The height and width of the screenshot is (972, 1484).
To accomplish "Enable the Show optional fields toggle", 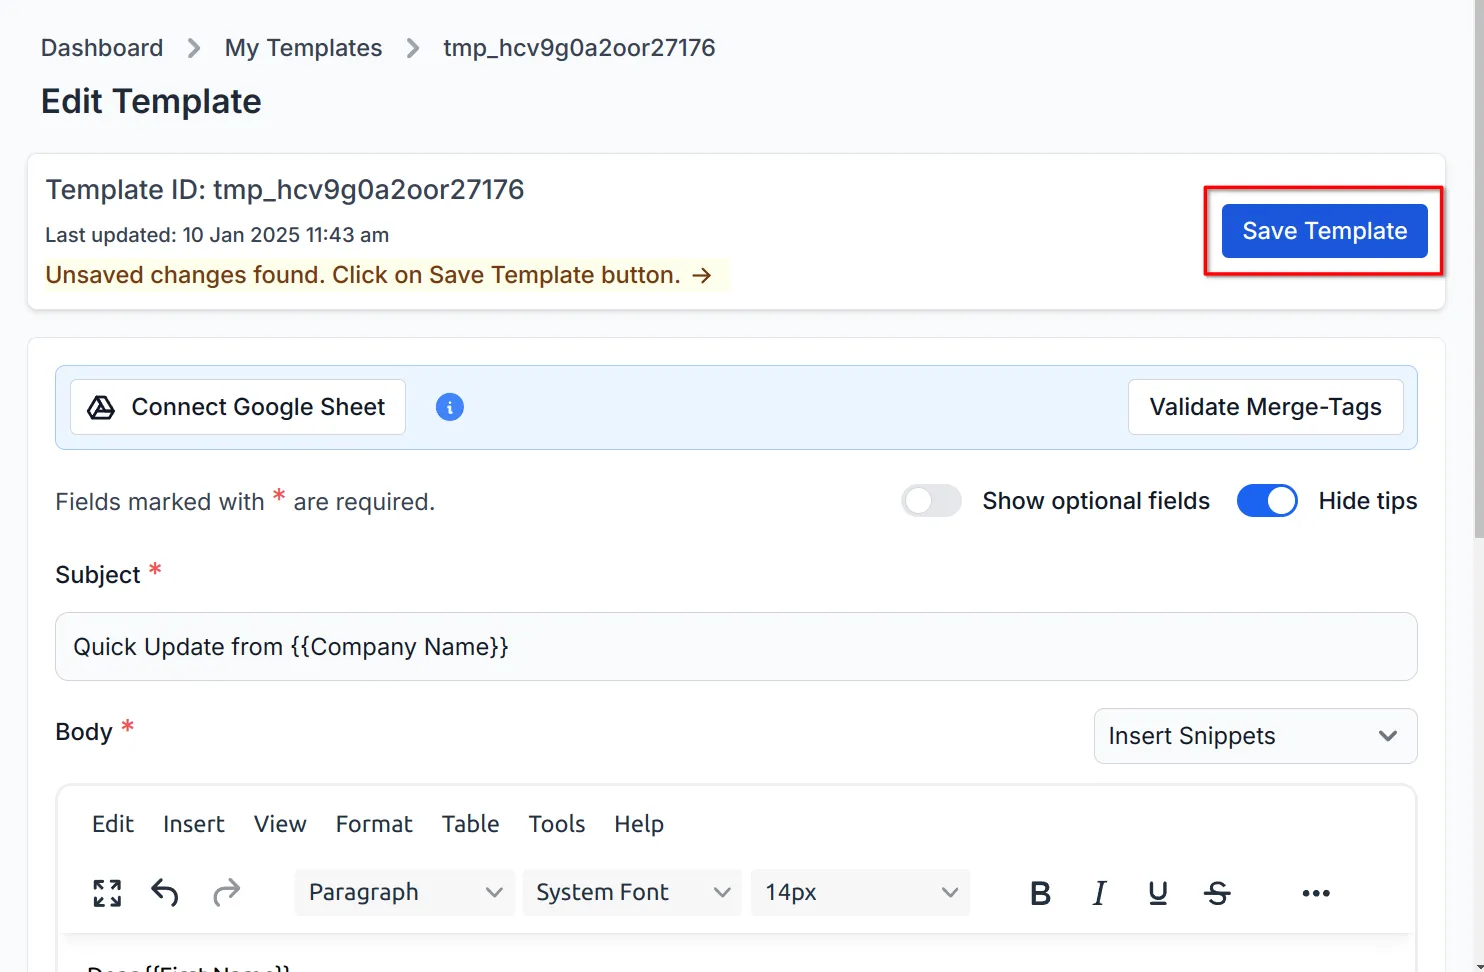I will [931, 500].
